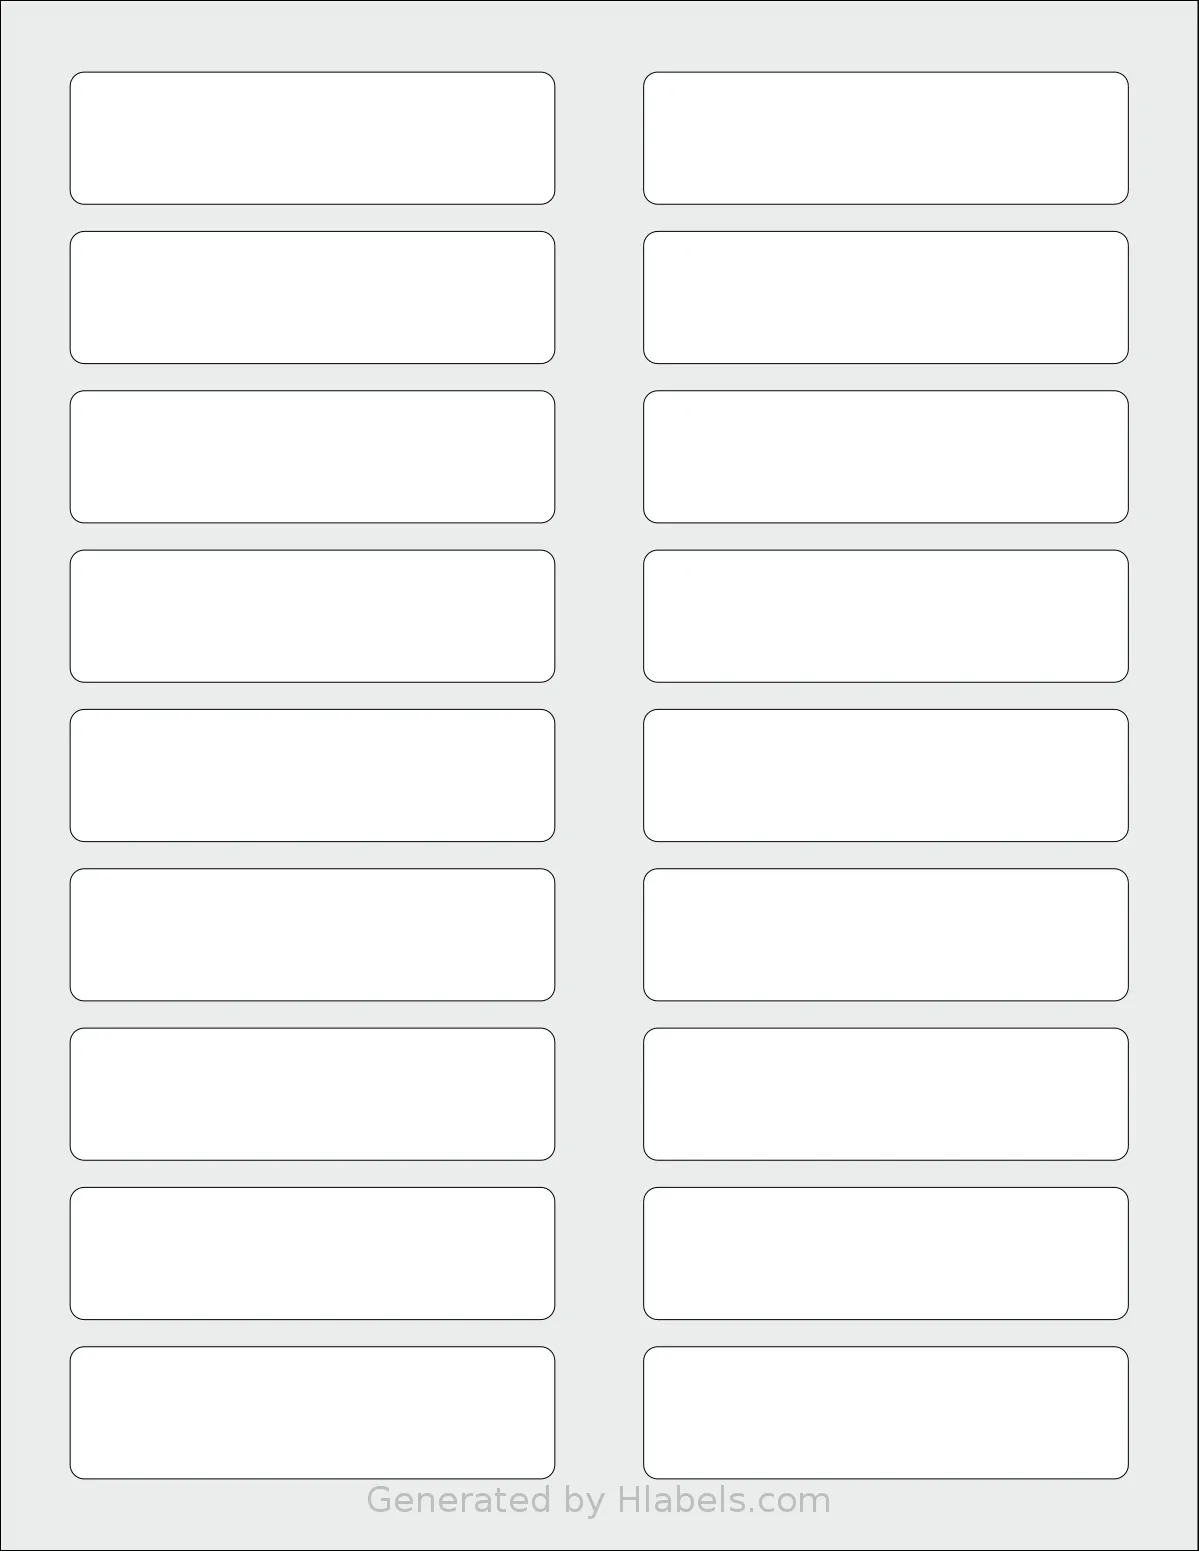Click the 'Generated by Hlabels.com' text
This screenshot has height=1551, width=1199.
pos(599,1501)
